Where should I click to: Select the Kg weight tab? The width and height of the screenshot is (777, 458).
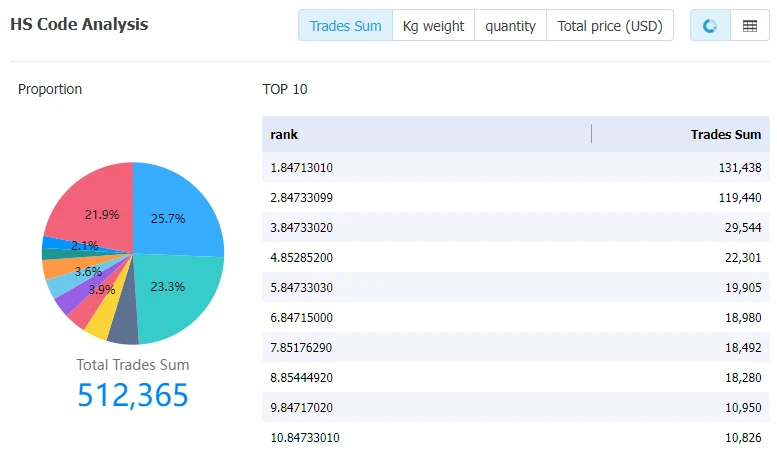click(434, 25)
